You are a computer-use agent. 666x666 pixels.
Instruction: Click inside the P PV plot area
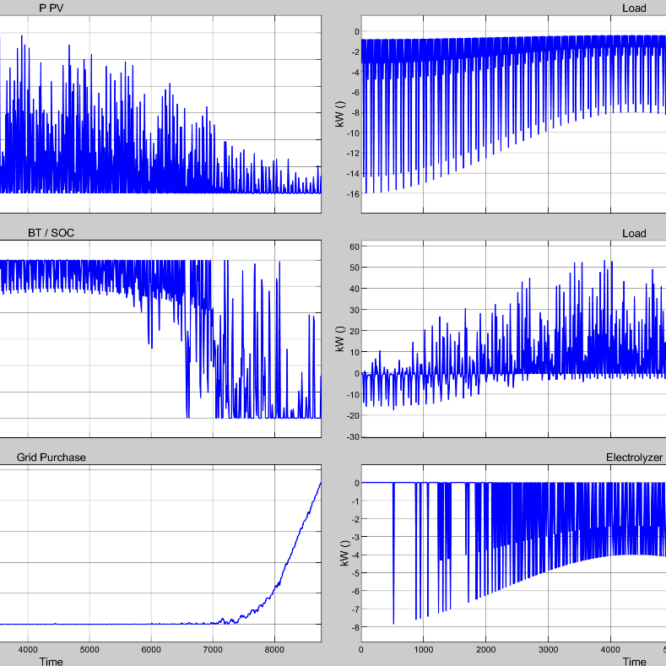coord(161,114)
